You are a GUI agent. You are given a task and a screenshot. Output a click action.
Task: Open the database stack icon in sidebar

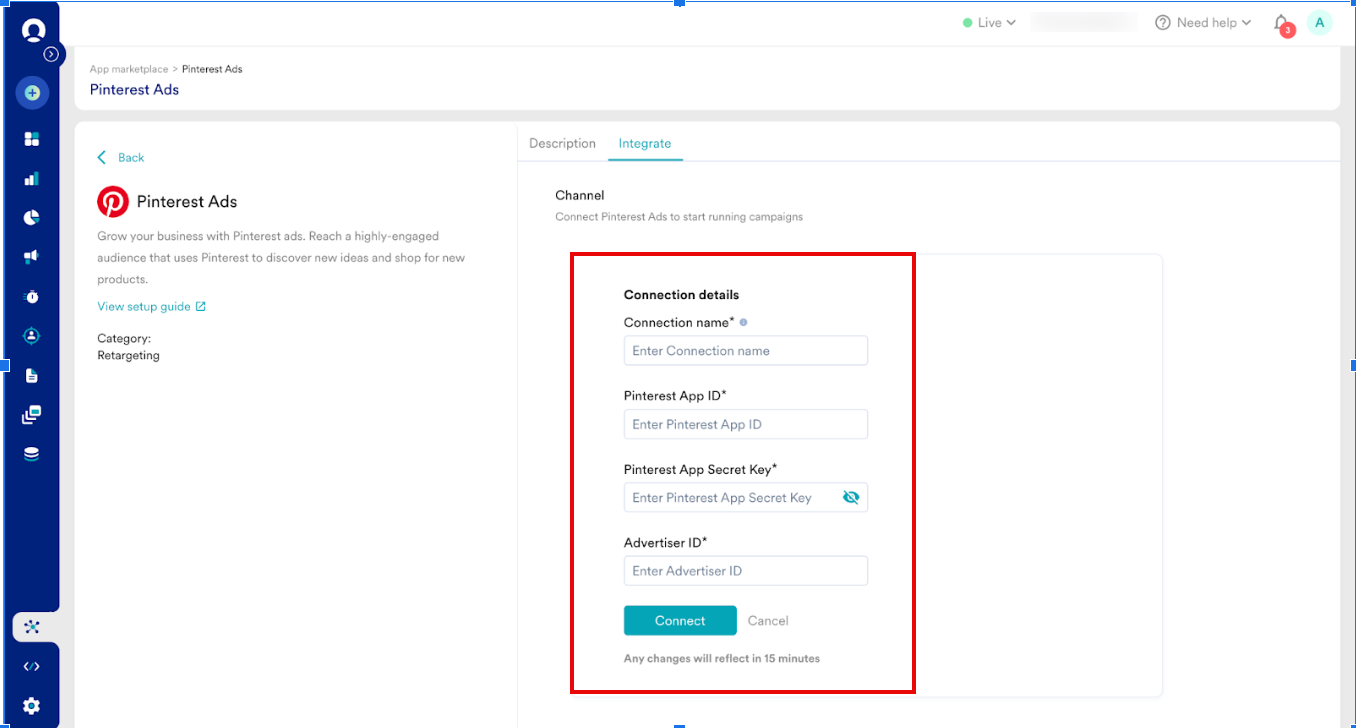pos(32,454)
